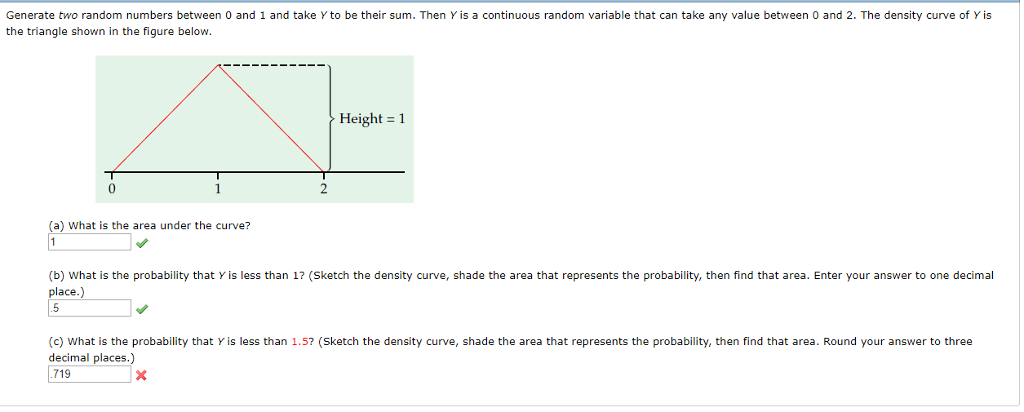The width and height of the screenshot is (1024, 412).
Task: Click the answer field containing .5
Action: (89, 308)
